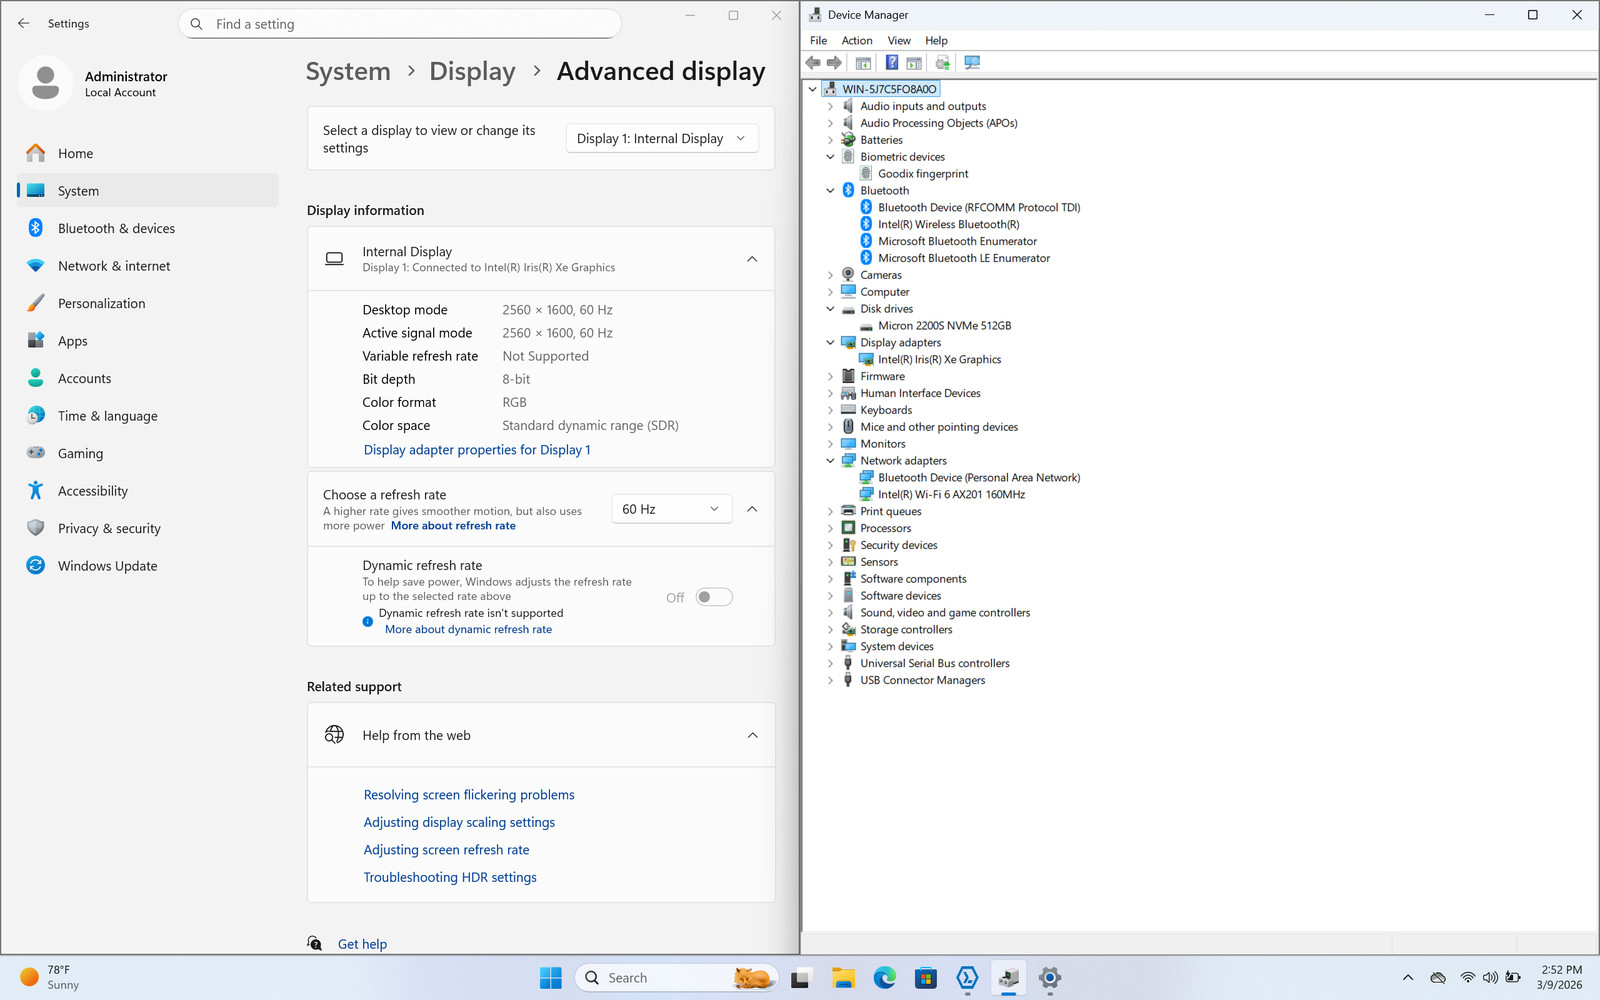
Task: Collapse the WIN-5J7C5FO8A0O root node
Action: tap(812, 90)
